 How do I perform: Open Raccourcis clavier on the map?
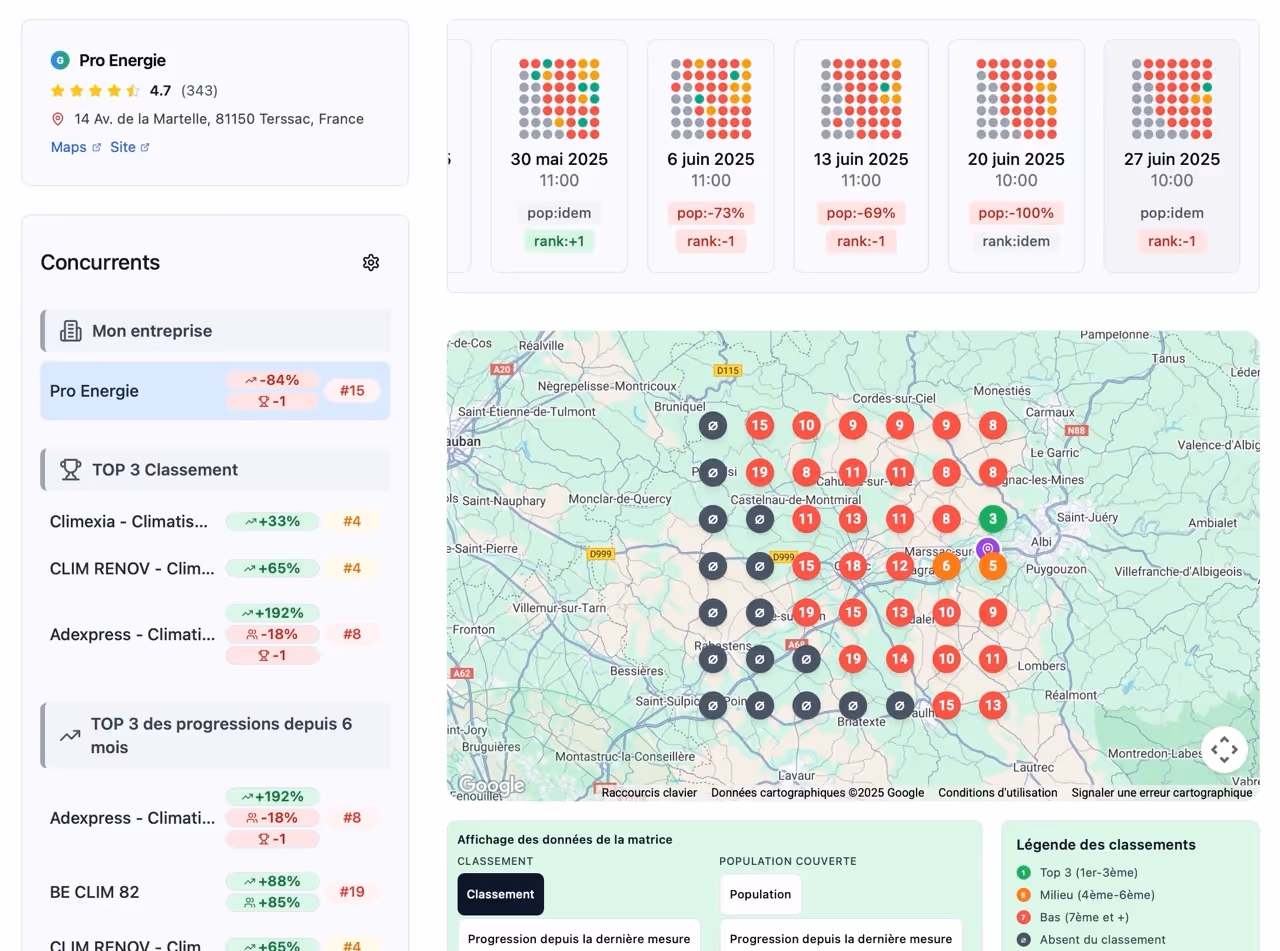[x=649, y=793]
